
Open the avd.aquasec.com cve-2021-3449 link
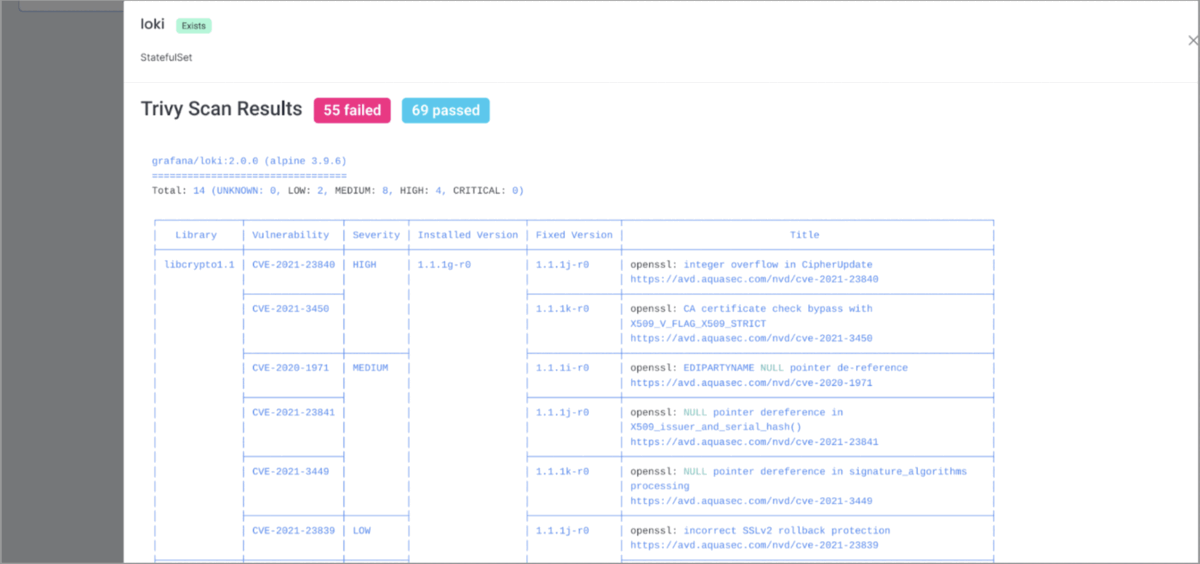coord(751,500)
